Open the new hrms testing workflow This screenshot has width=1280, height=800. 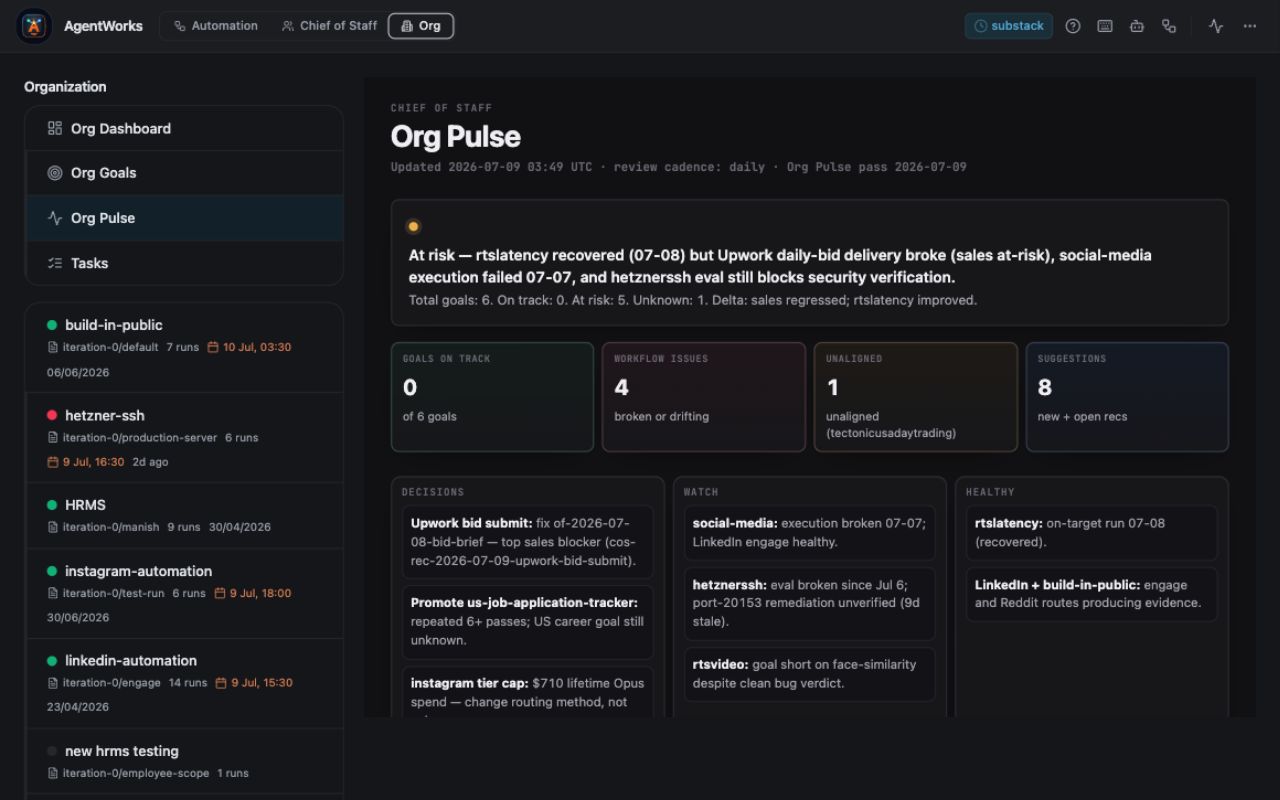[184, 761]
